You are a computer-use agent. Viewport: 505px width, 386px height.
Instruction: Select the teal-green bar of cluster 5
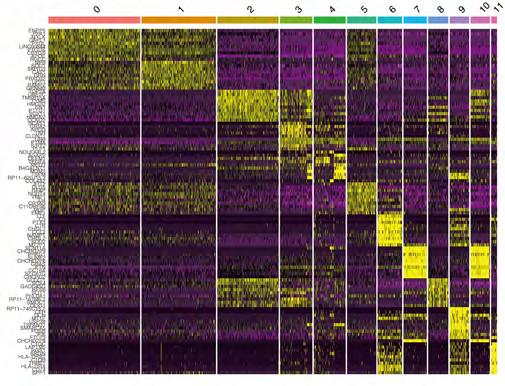[362, 20]
